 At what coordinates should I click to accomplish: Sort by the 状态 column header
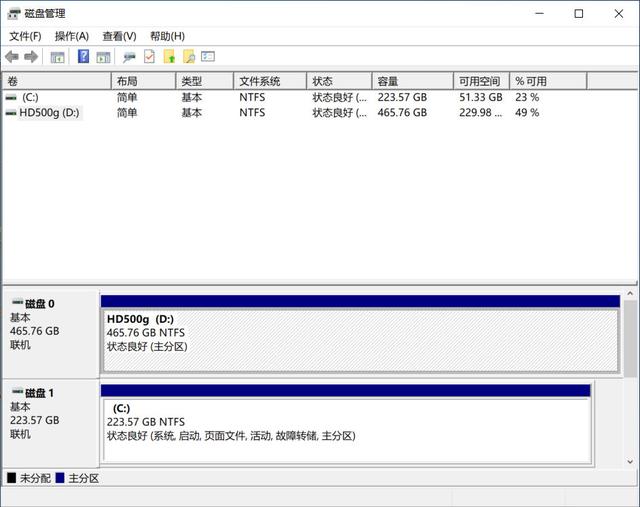(339, 81)
